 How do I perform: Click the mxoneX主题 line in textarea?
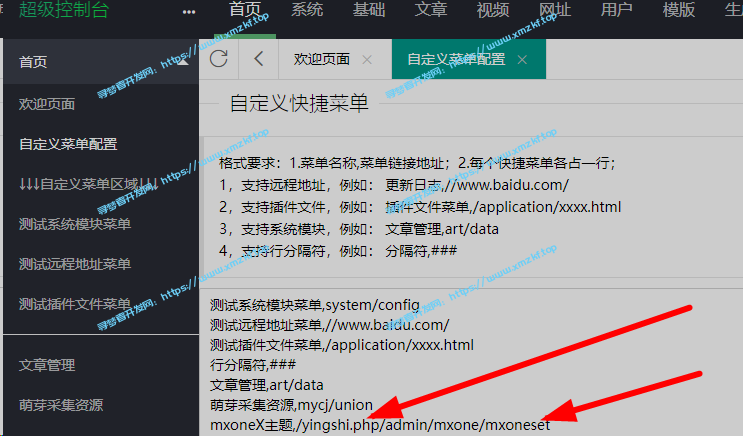tap(380, 425)
